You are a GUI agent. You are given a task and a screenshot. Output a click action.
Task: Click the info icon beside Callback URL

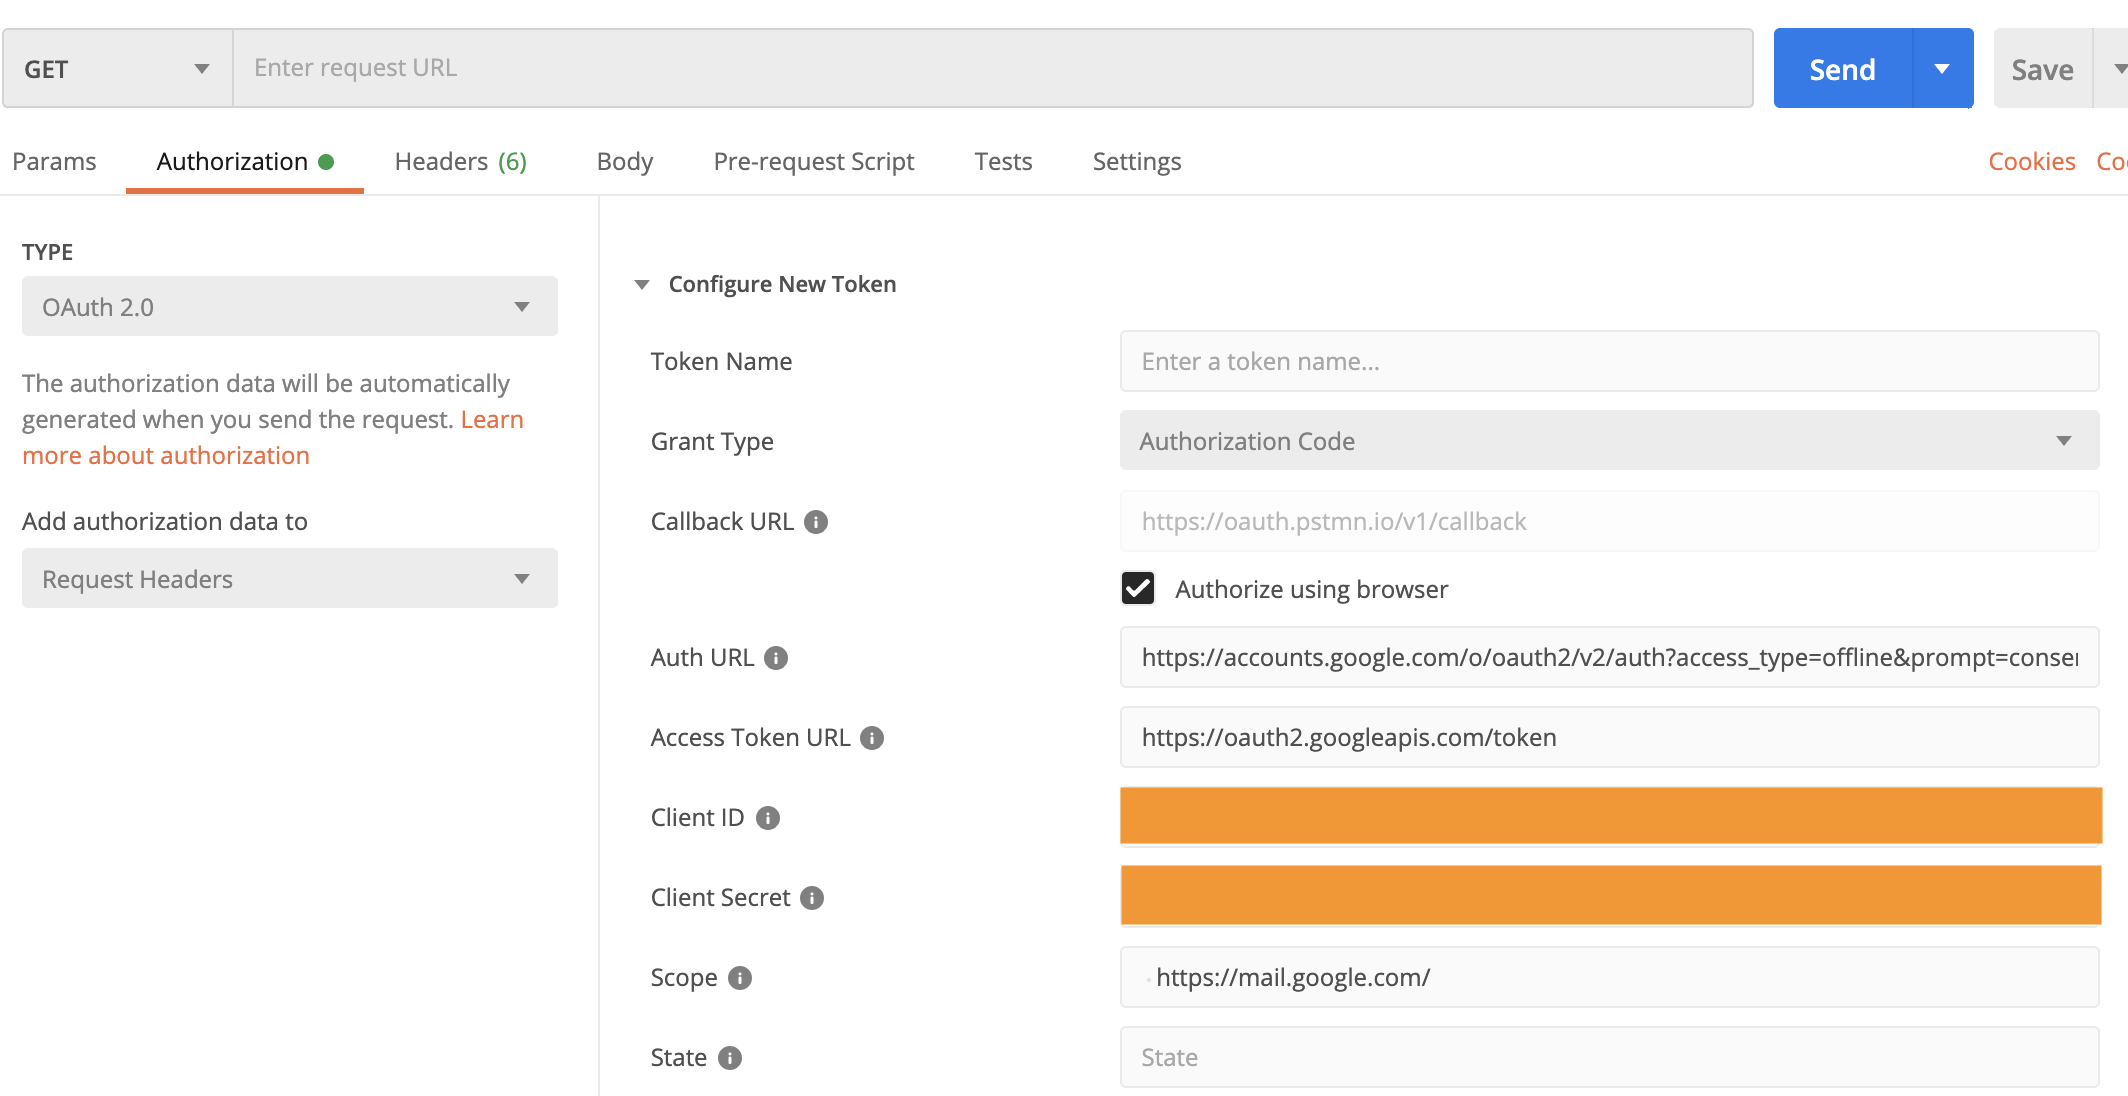pos(816,522)
